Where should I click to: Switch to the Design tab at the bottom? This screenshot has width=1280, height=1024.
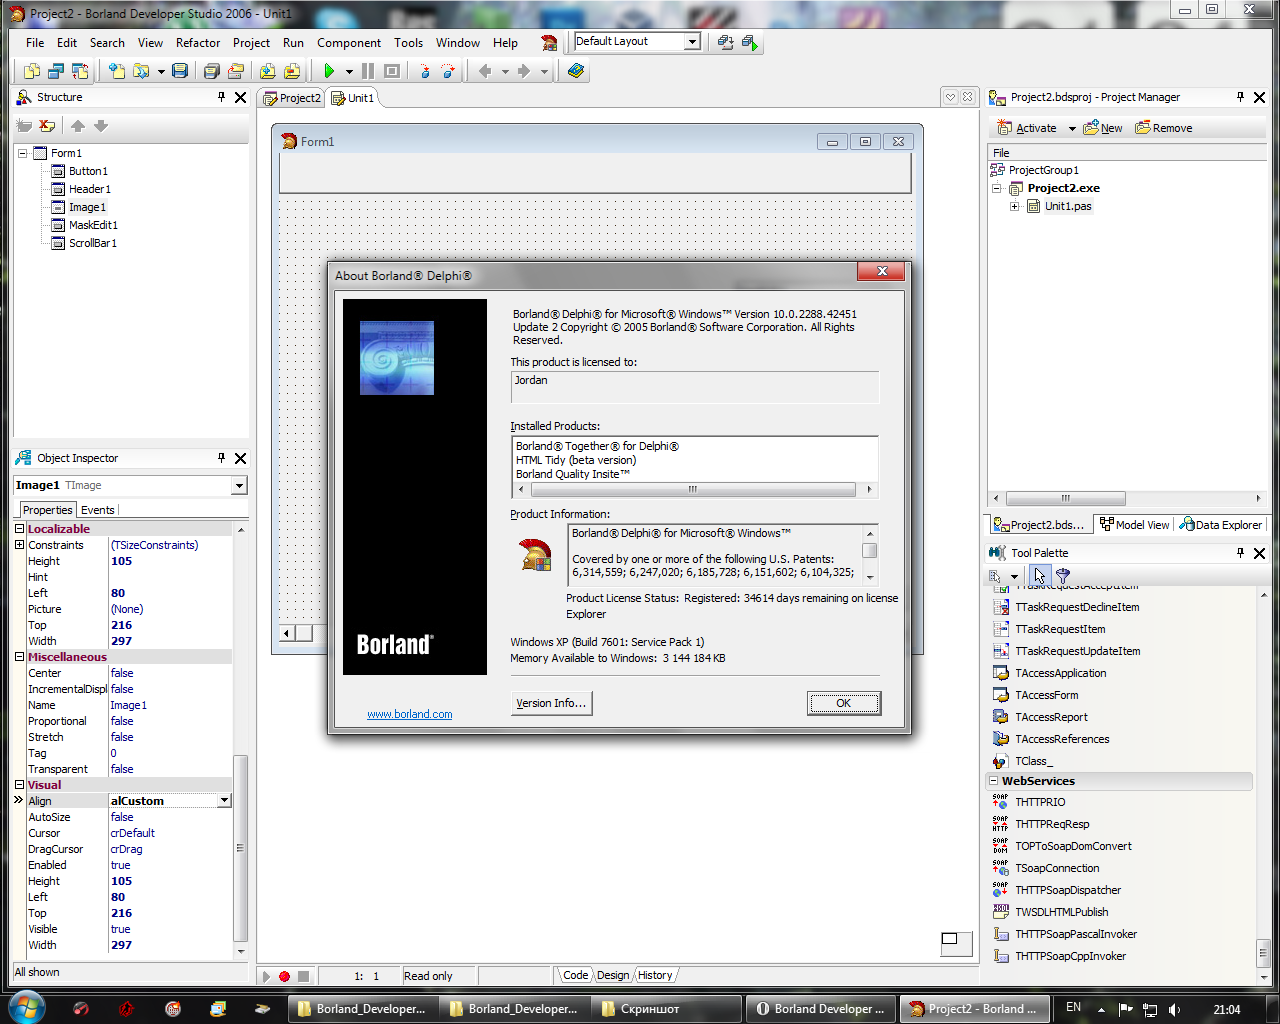[x=613, y=975]
